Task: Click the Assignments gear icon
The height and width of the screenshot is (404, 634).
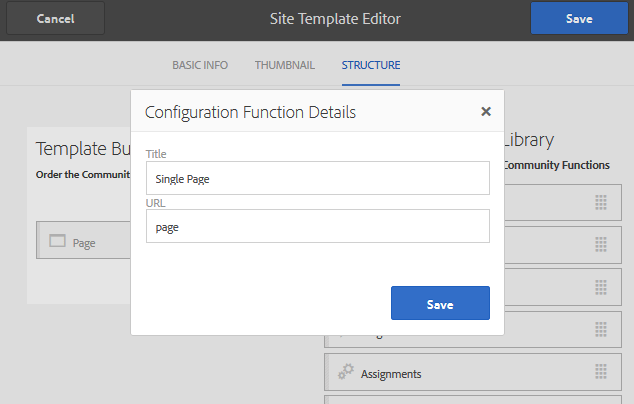Action: [x=346, y=373]
